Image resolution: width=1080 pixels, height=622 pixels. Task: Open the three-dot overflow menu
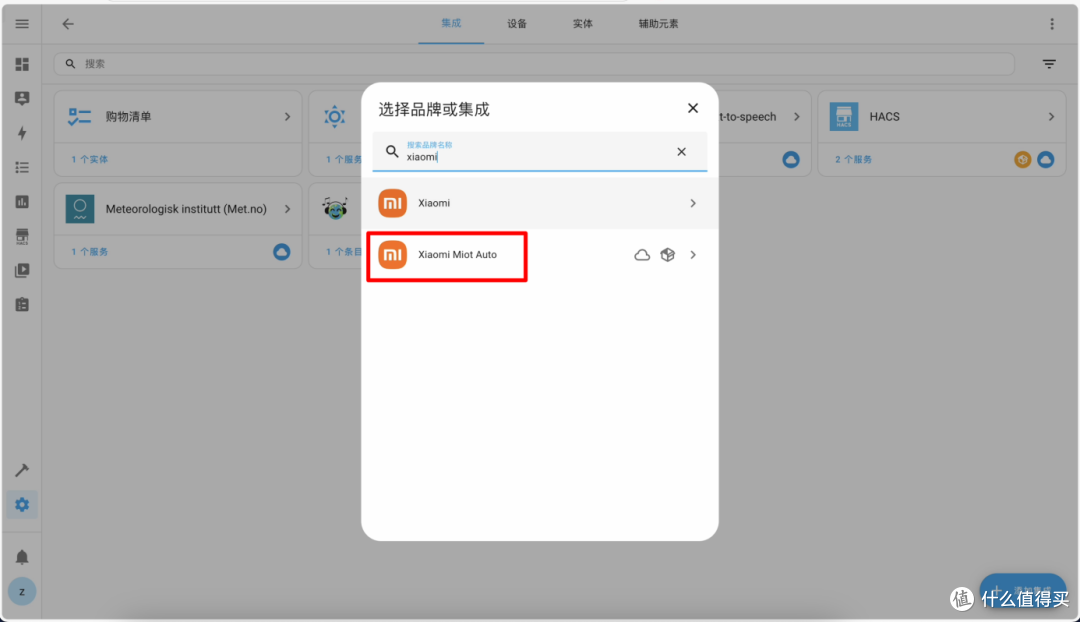tap(1052, 24)
